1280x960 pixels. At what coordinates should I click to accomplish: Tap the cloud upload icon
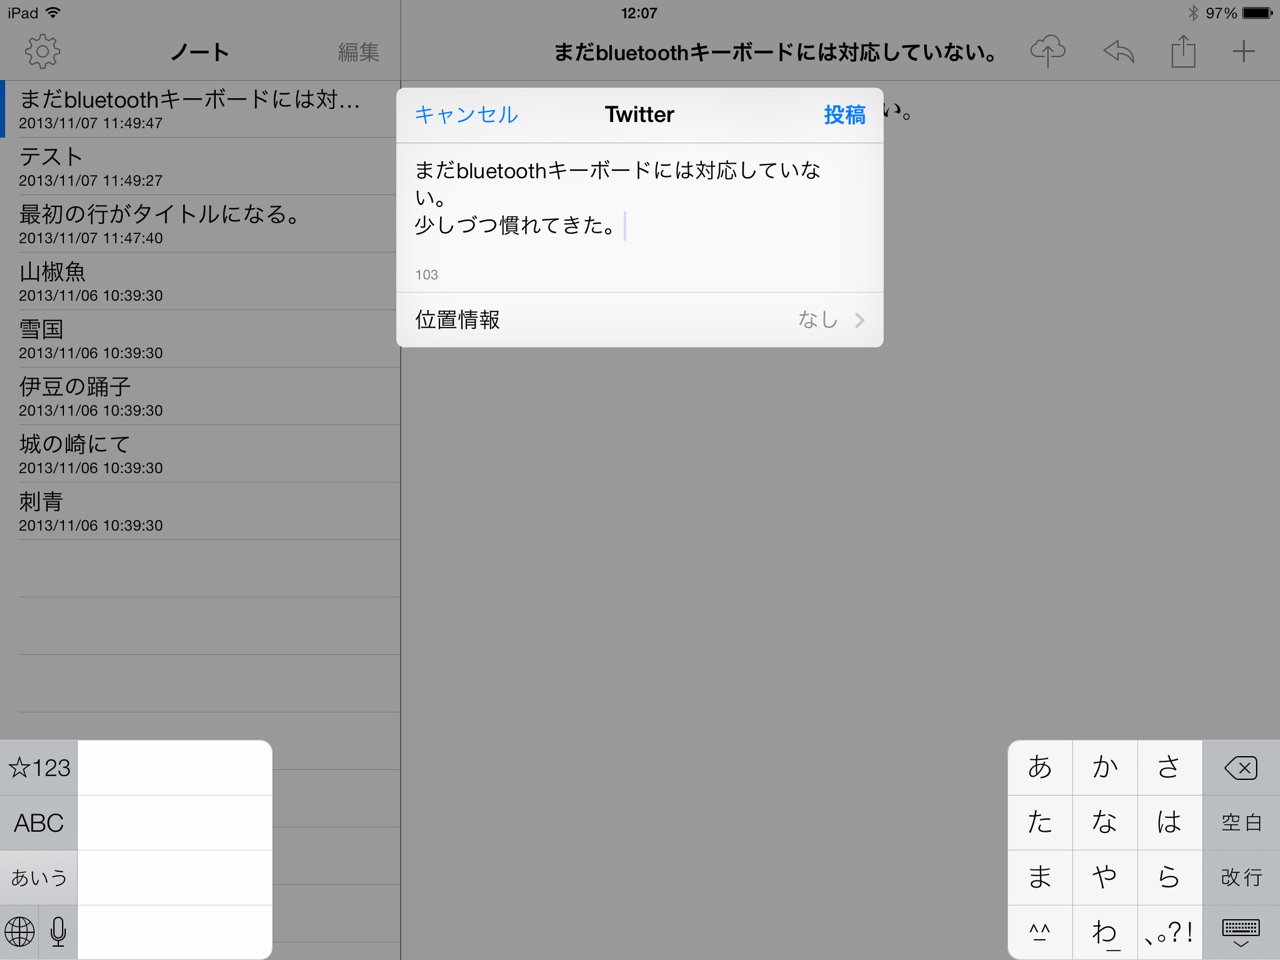tap(1047, 51)
